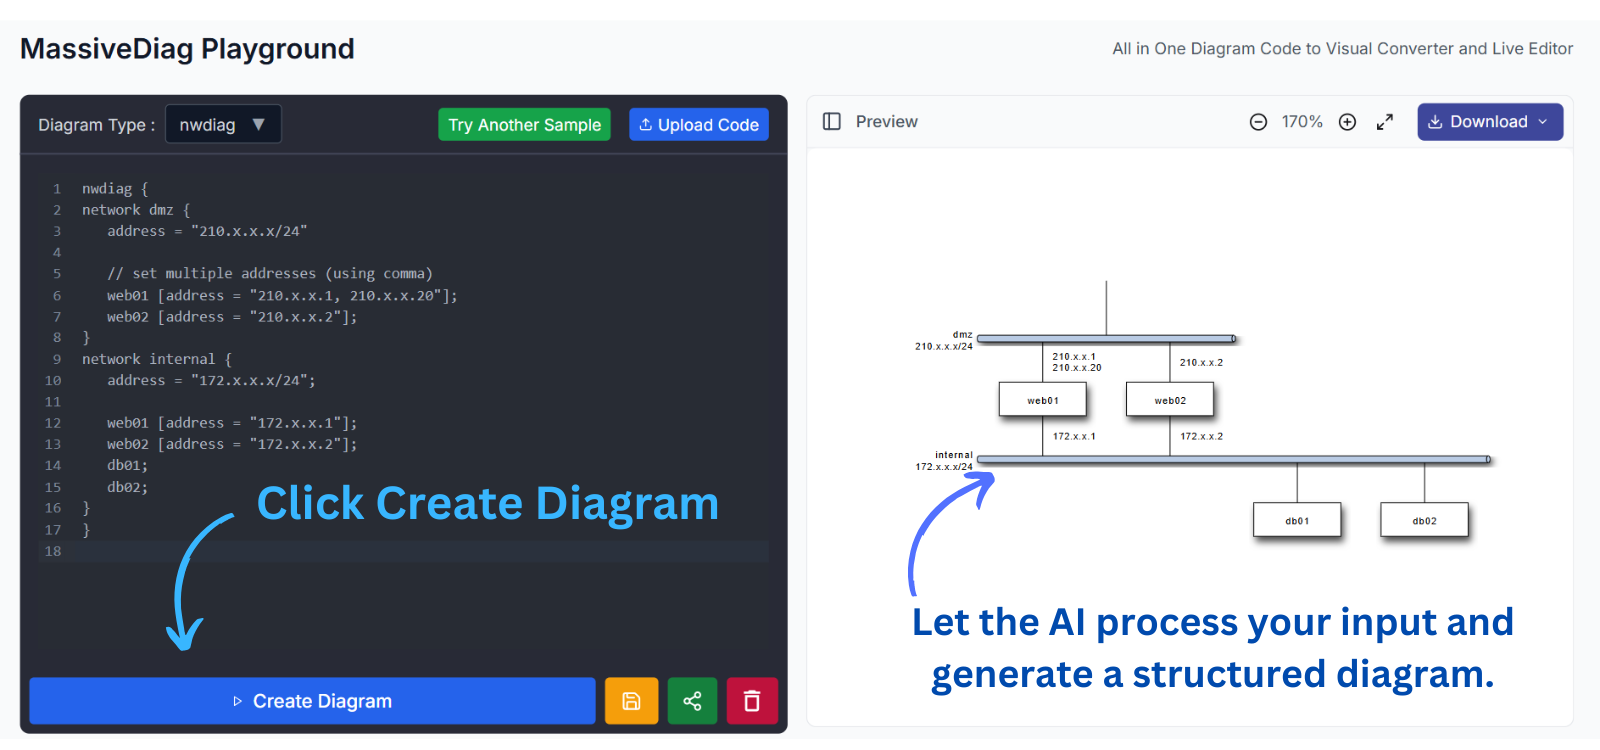Open the nwdiag diagram type dropdown
The image size is (1600, 750).
click(223, 124)
